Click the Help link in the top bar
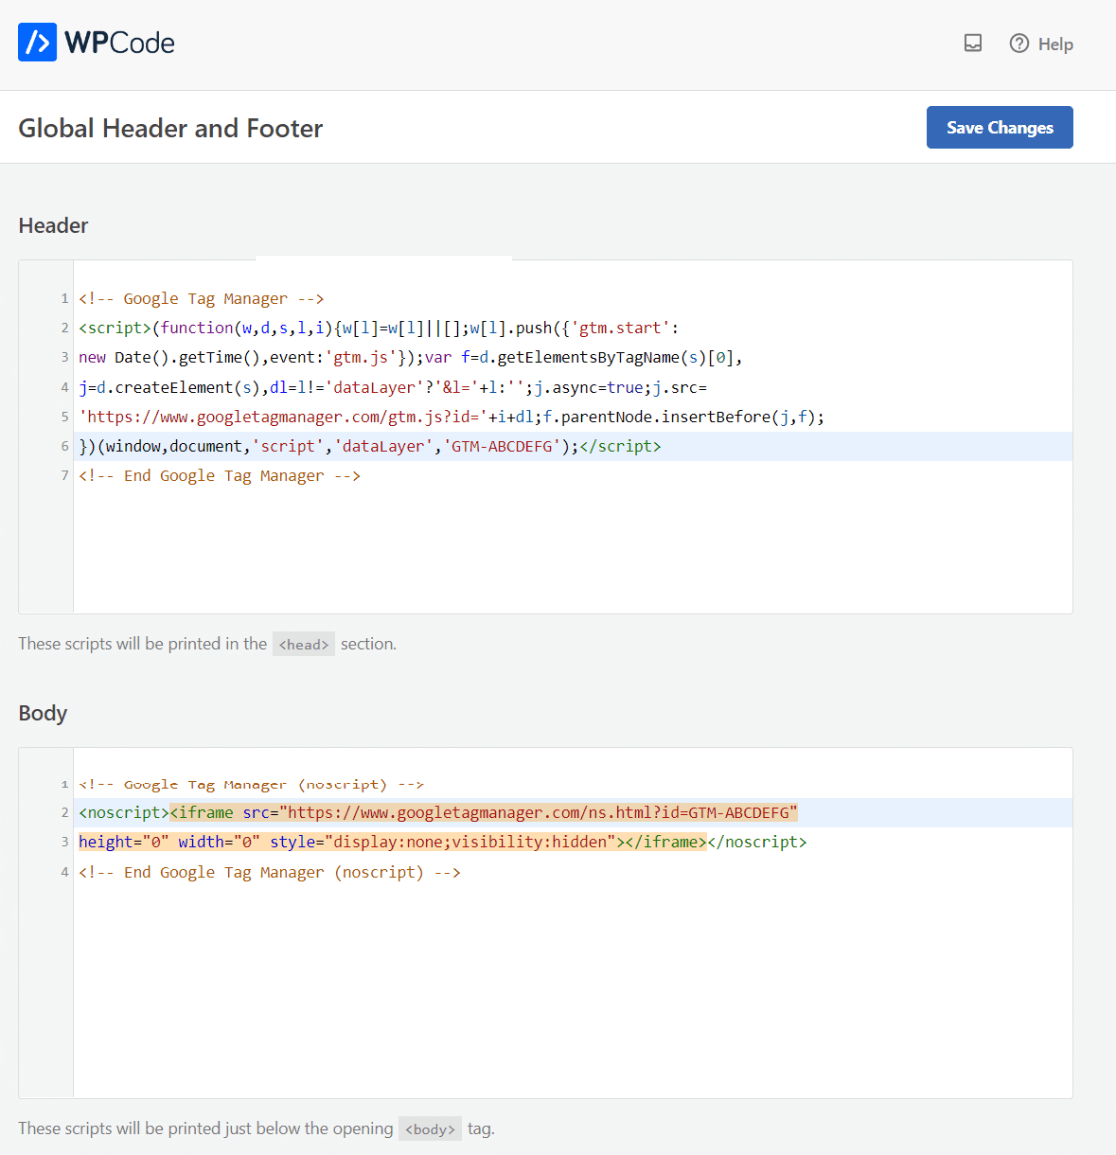Viewport: 1116px width, 1155px height. (x=1055, y=44)
